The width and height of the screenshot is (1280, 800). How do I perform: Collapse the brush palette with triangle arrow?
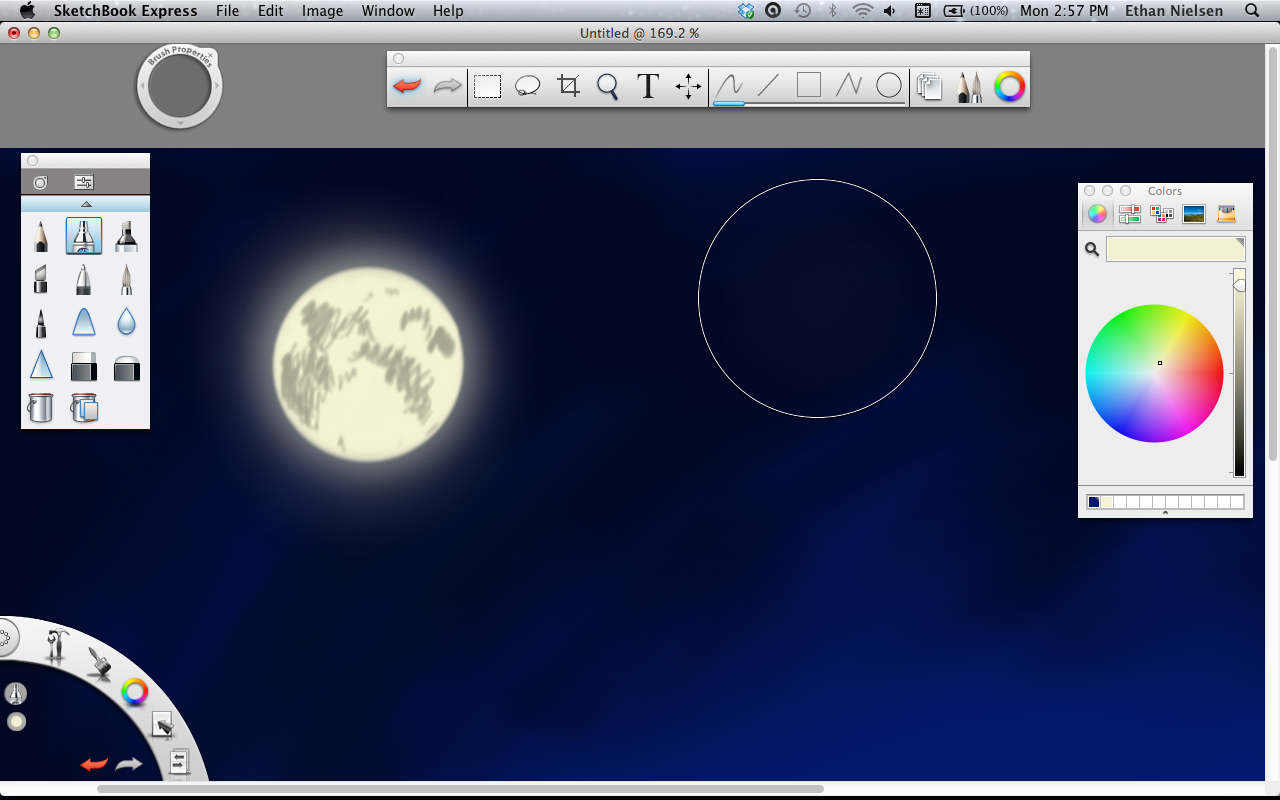click(x=85, y=204)
